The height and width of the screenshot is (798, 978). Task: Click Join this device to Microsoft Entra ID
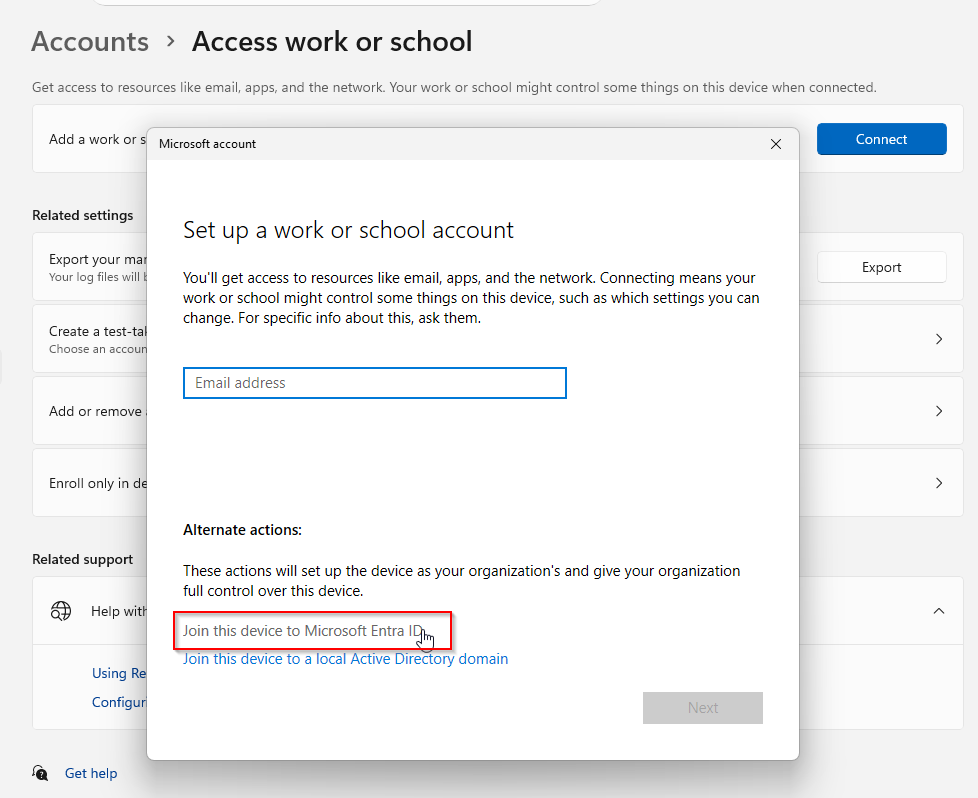[x=303, y=631]
